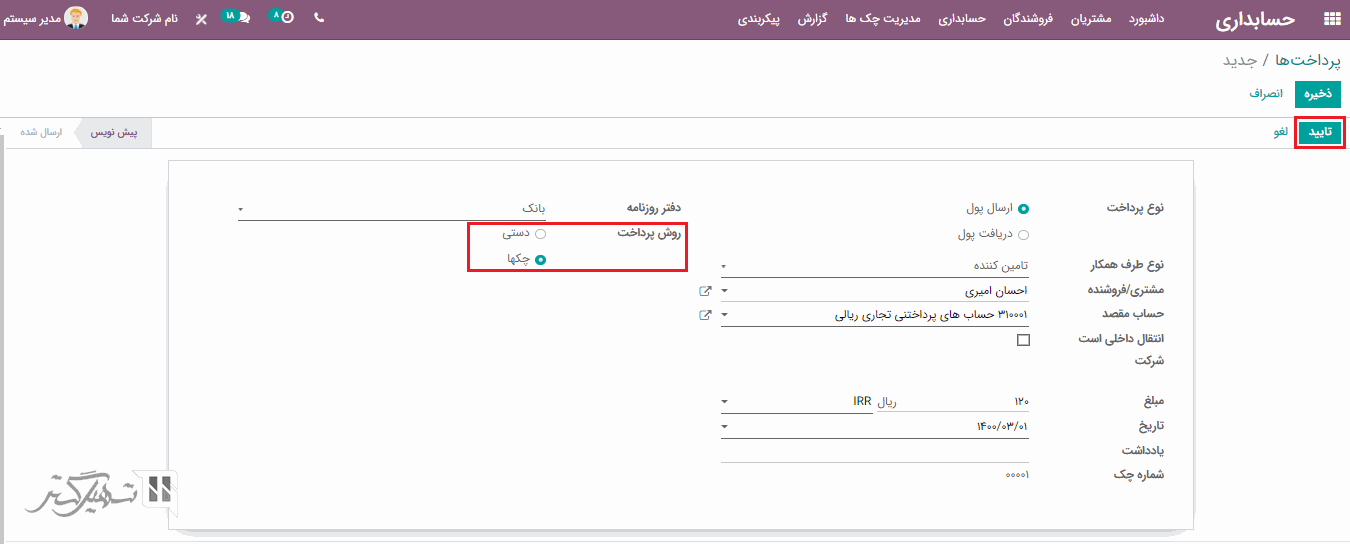
Task: Click the phone icon in top bar
Action: pos(319,18)
